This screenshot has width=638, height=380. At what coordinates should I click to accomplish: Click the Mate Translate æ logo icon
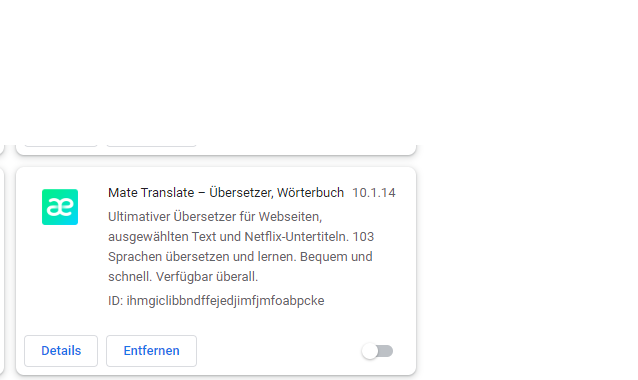pyautogui.click(x=60, y=207)
